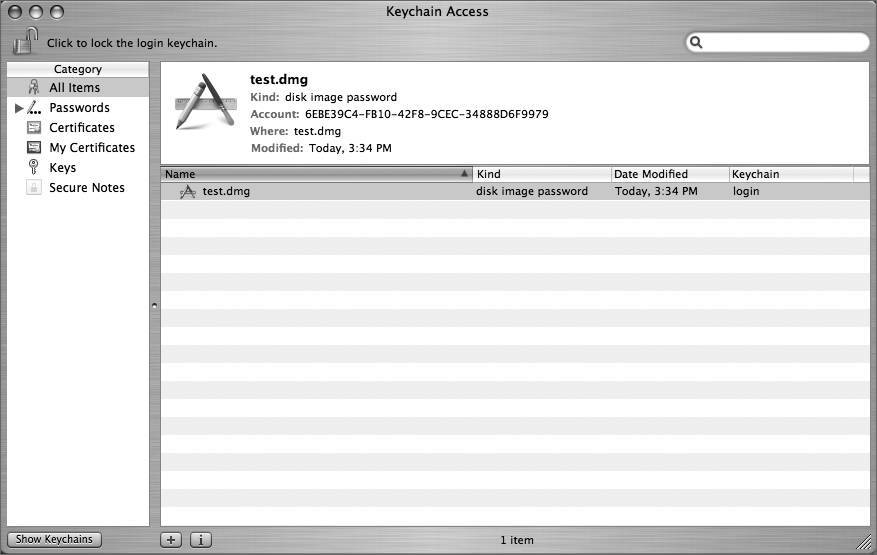The height and width of the screenshot is (555, 877).
Task: Click the Category sidebar header
Action: 78,69
